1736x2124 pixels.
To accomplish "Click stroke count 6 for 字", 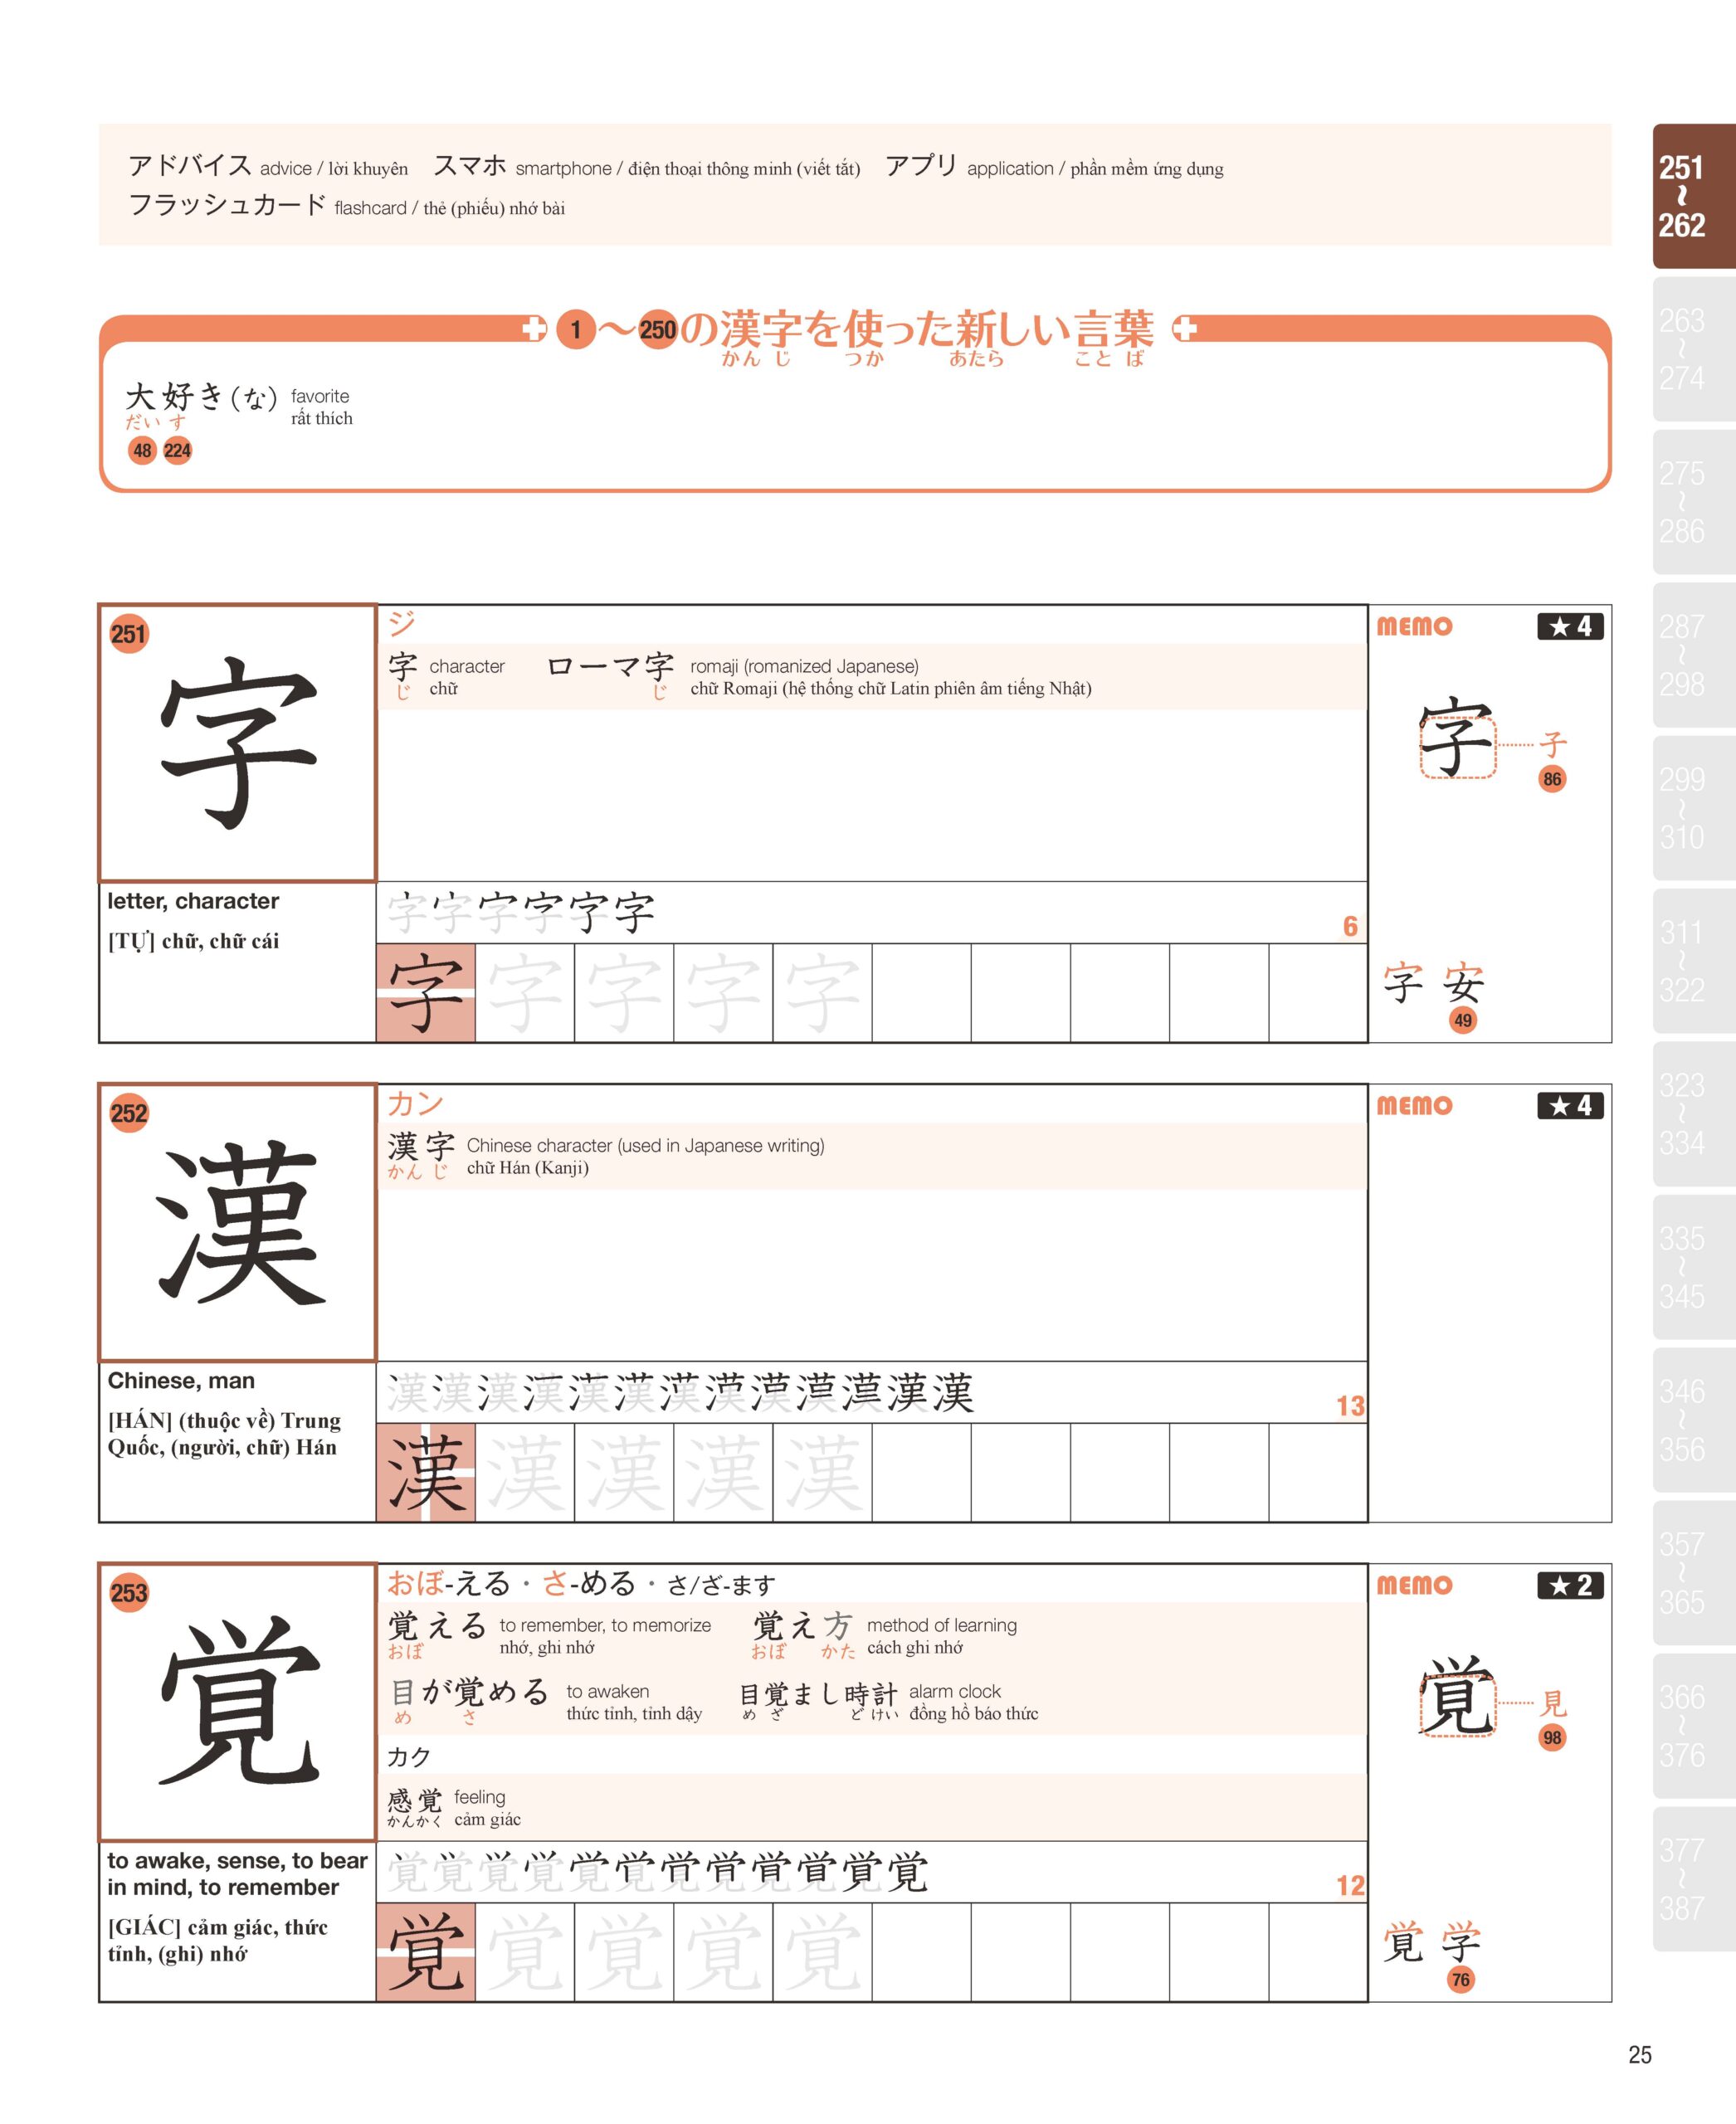I will click(x=1350, y=927).
